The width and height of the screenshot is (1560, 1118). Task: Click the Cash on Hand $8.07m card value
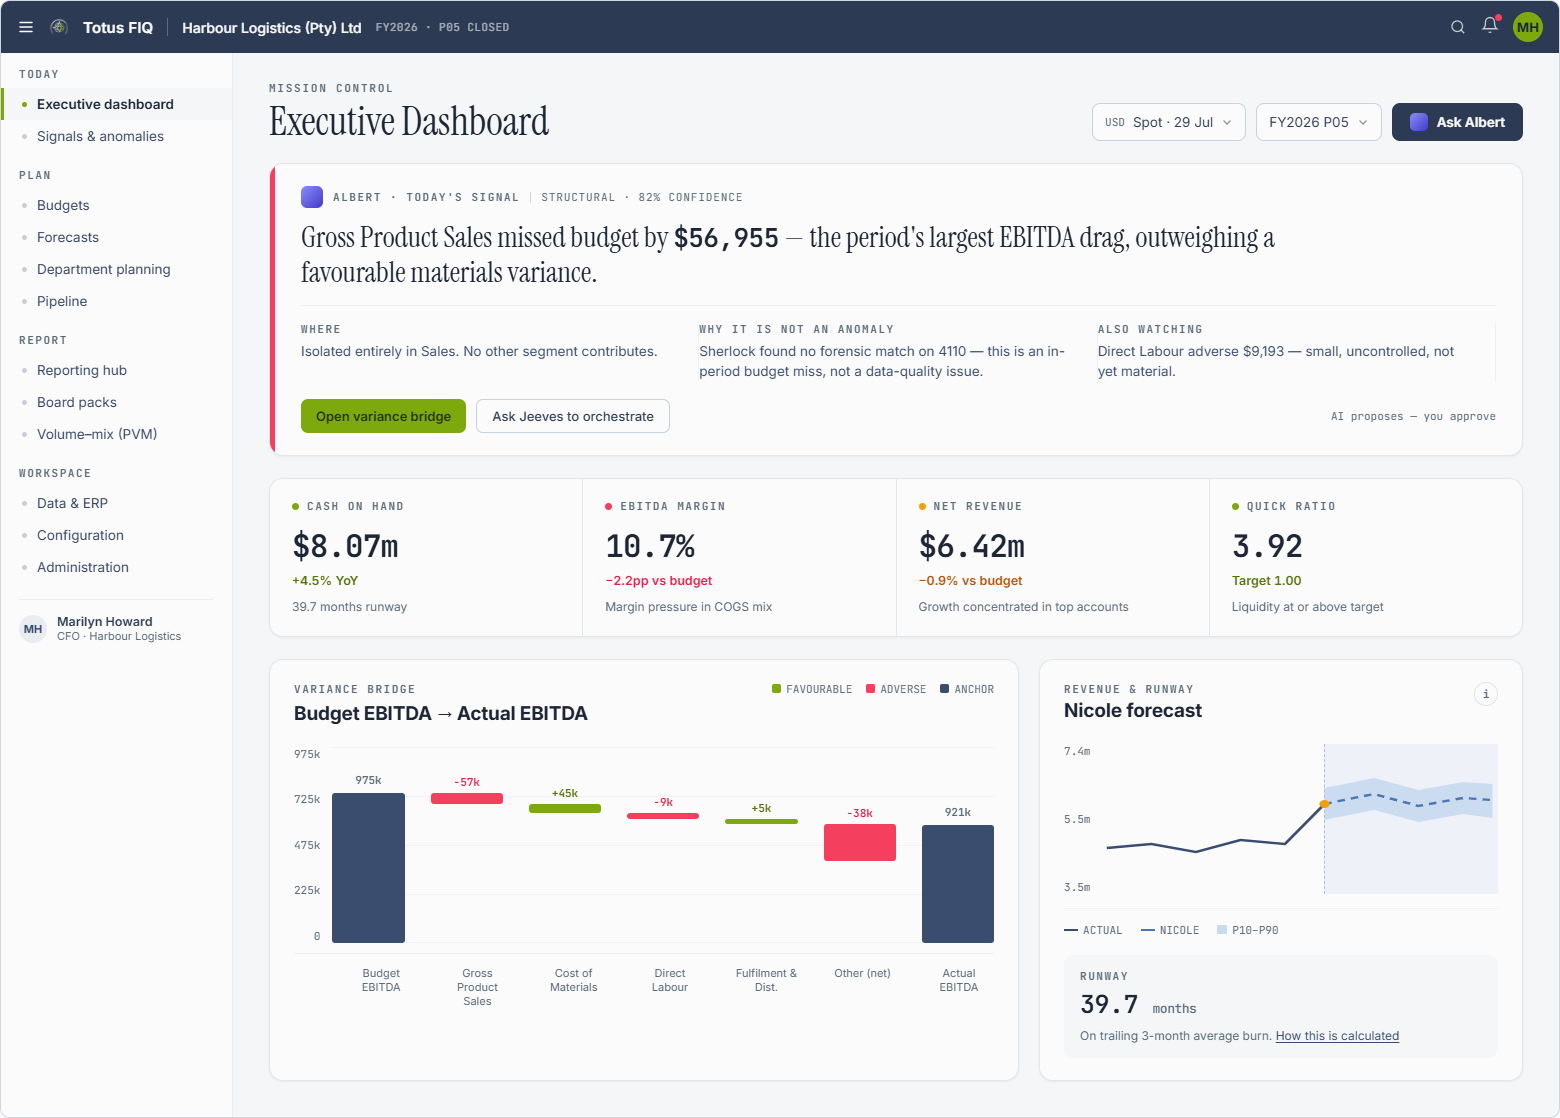click(345, 547)
